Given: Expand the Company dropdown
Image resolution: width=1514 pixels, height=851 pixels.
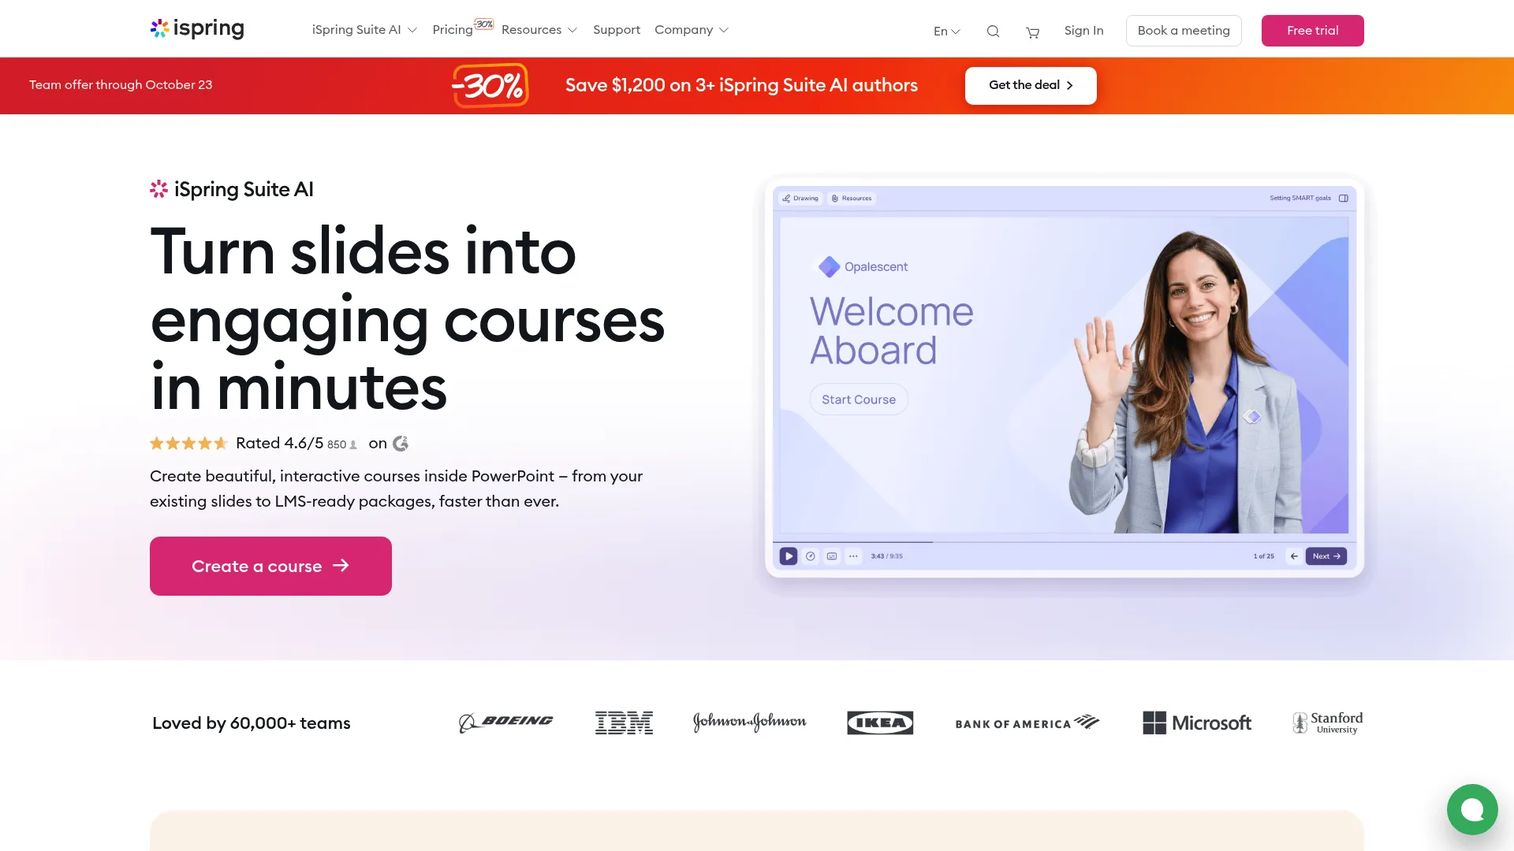Looking at the screenshot, I should (691, 30).
